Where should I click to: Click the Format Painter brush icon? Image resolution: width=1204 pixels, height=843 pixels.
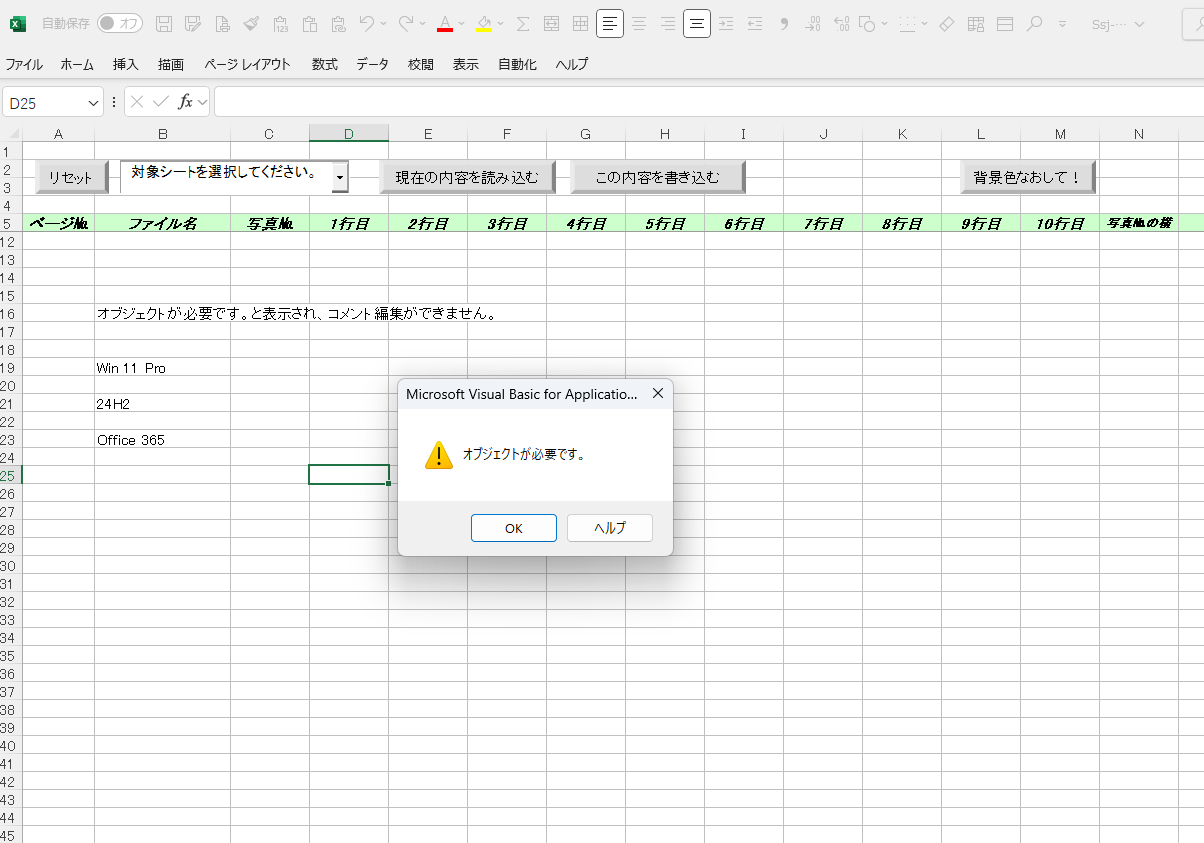click(x=251, y=23)
